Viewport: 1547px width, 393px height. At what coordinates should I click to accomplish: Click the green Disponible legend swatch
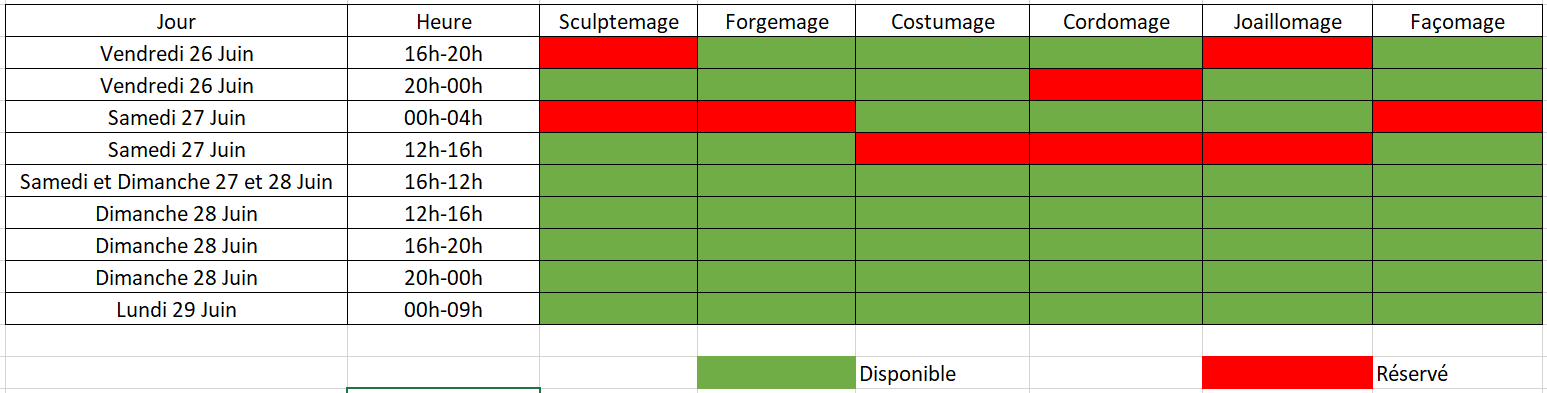coord(776,373)
